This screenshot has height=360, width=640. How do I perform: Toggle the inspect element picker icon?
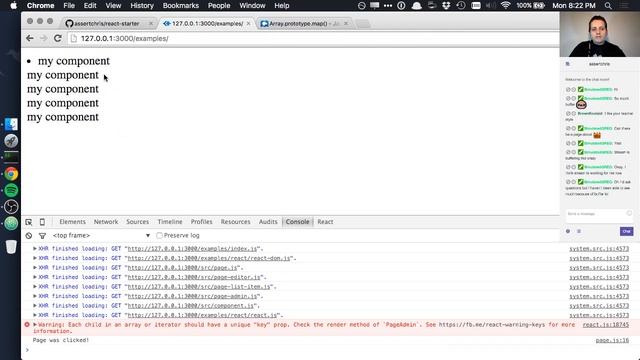coord(29,222)
